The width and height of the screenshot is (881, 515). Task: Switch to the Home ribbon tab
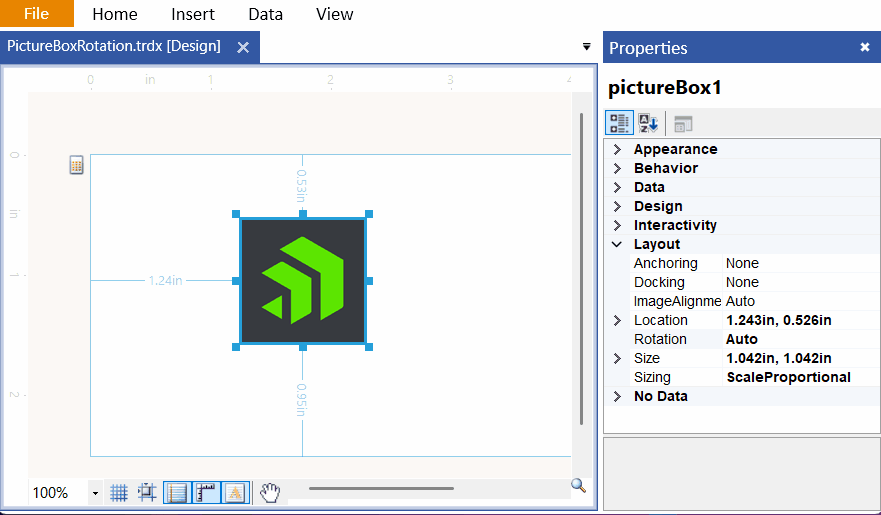(115, 14)
